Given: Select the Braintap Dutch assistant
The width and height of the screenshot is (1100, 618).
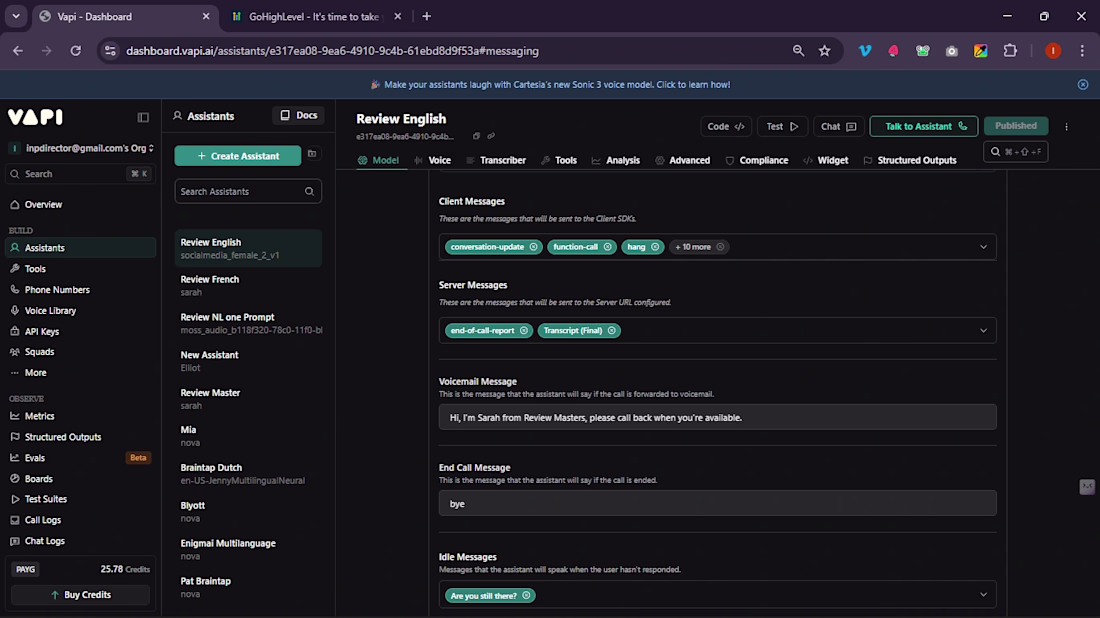Looking at the screenshot, I should (x=248, y=473).
